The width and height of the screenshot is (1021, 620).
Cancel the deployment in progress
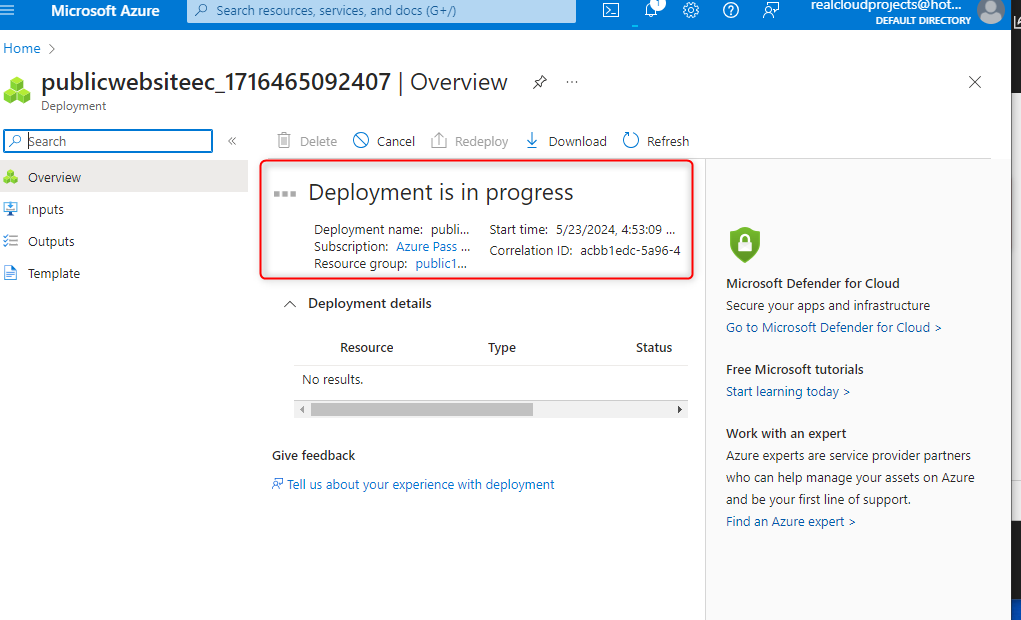(384, 141)
